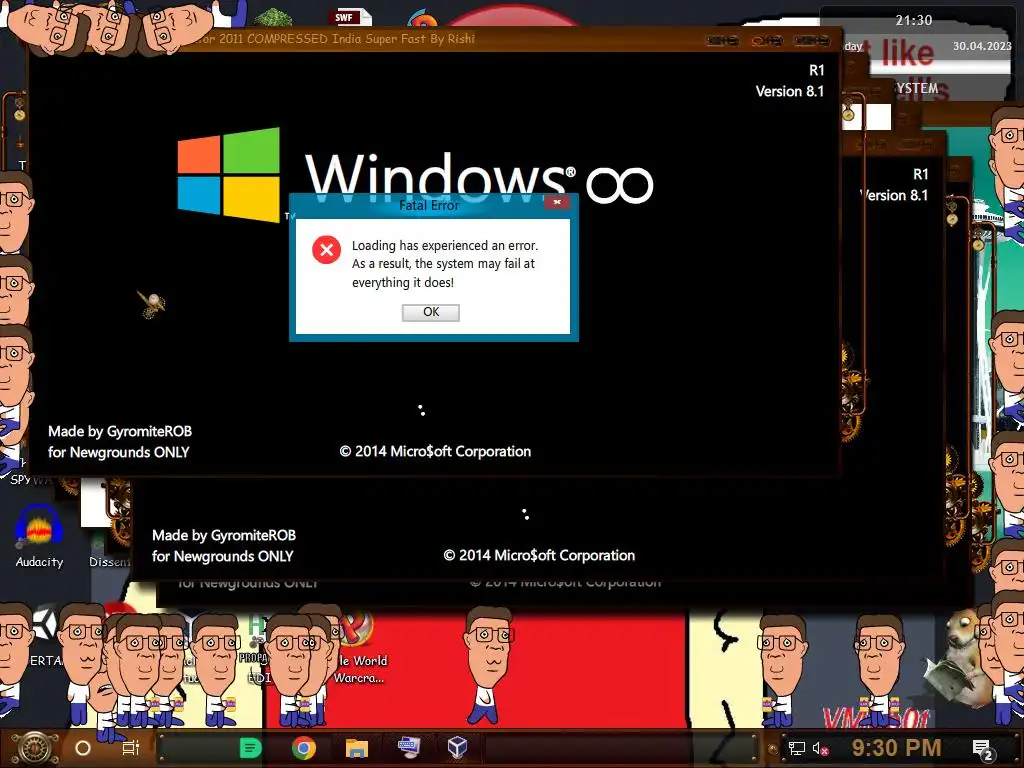Open Cortana circle in the taskbar
The height and width of the screenshot is (768, 1024).
point(83,748)
